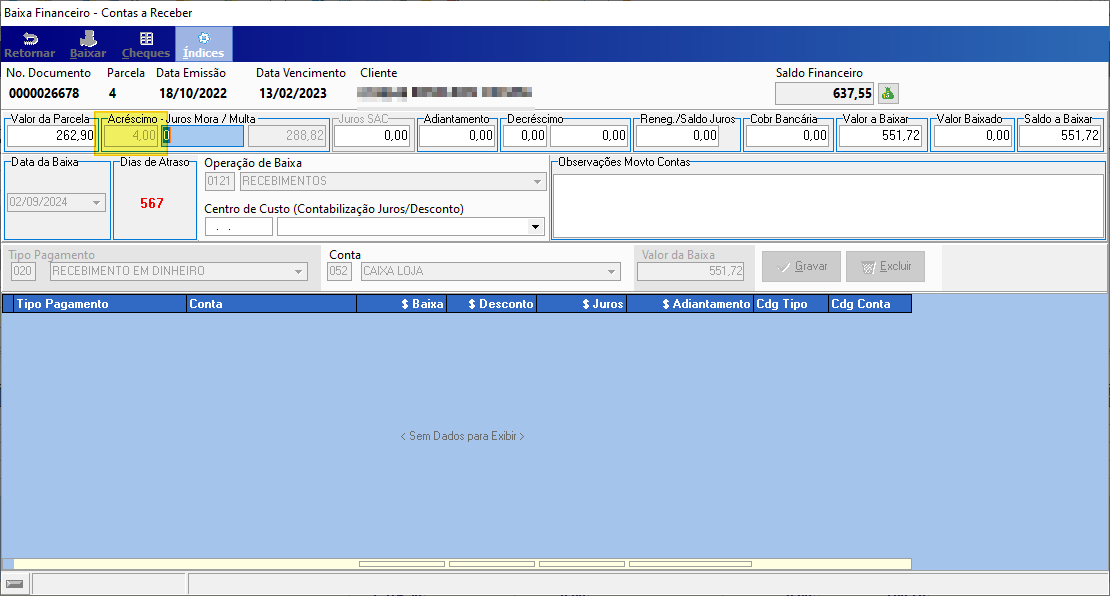Expand the RECEBIMENTO EM DINHEIRO dropdown
Screen dimensions: 1110x596
pos(299,271)
